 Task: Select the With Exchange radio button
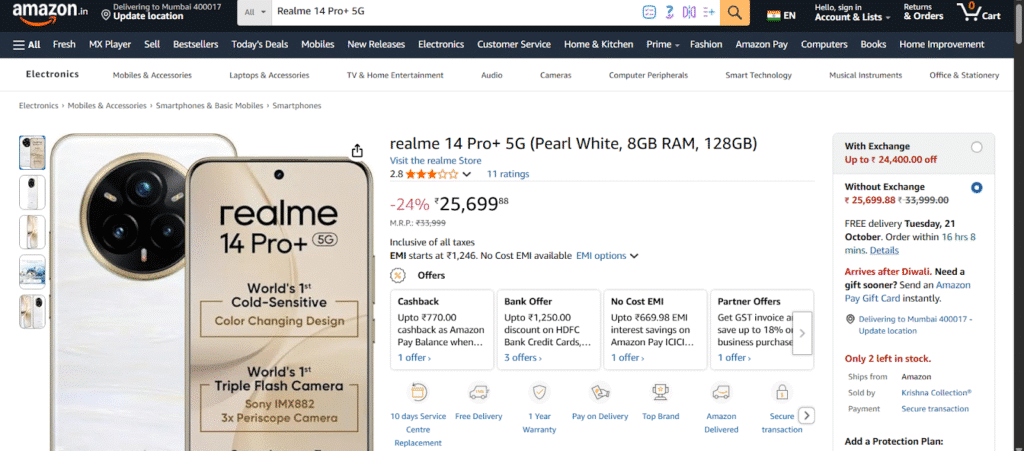(x=976, y=148)
